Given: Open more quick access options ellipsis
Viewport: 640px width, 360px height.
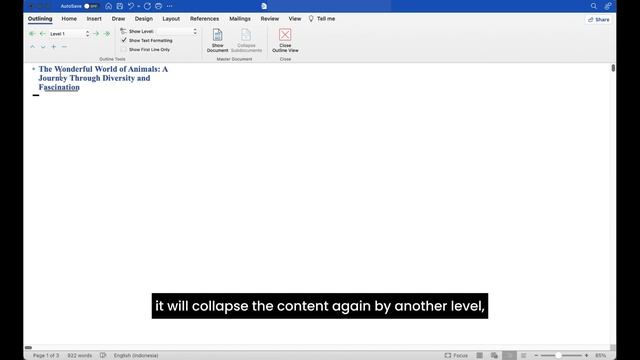Looking at the screenshot, I should (169, 6).
